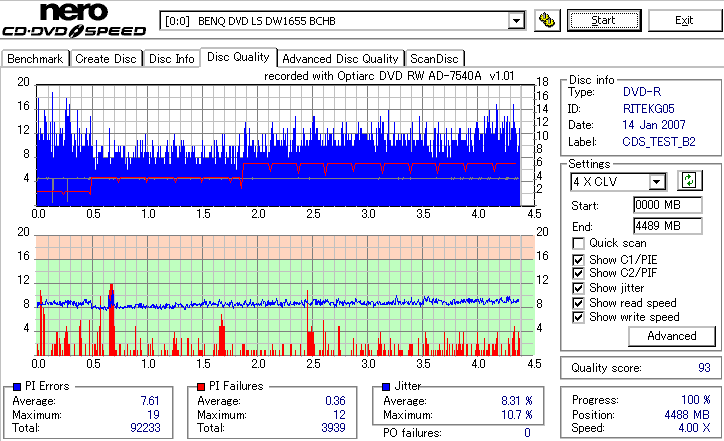The image size is (724, 441).
Task: Expand the 4 X CLV speed dropdown
Action: tap(656, 181)
